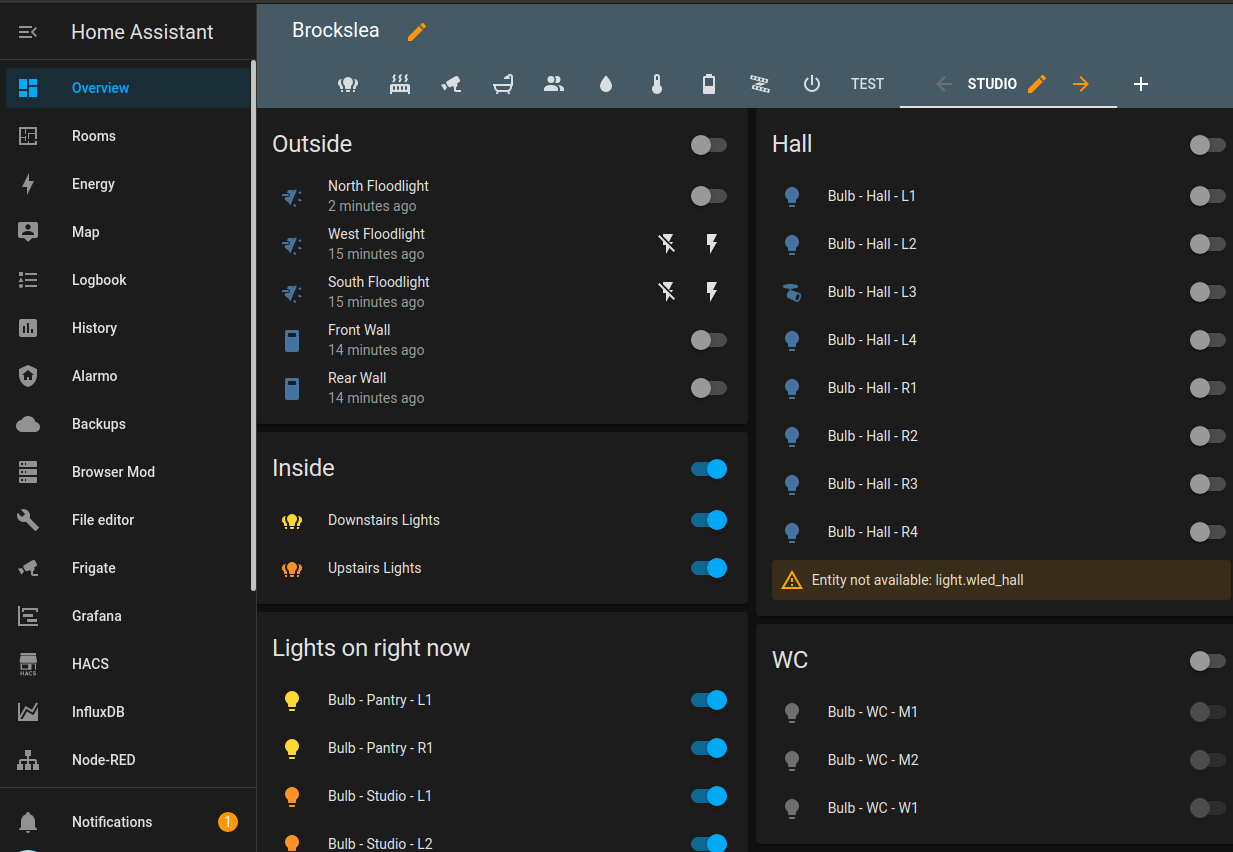Open the Map sidebar entry
1233x852 pixels.
[128, 232]
